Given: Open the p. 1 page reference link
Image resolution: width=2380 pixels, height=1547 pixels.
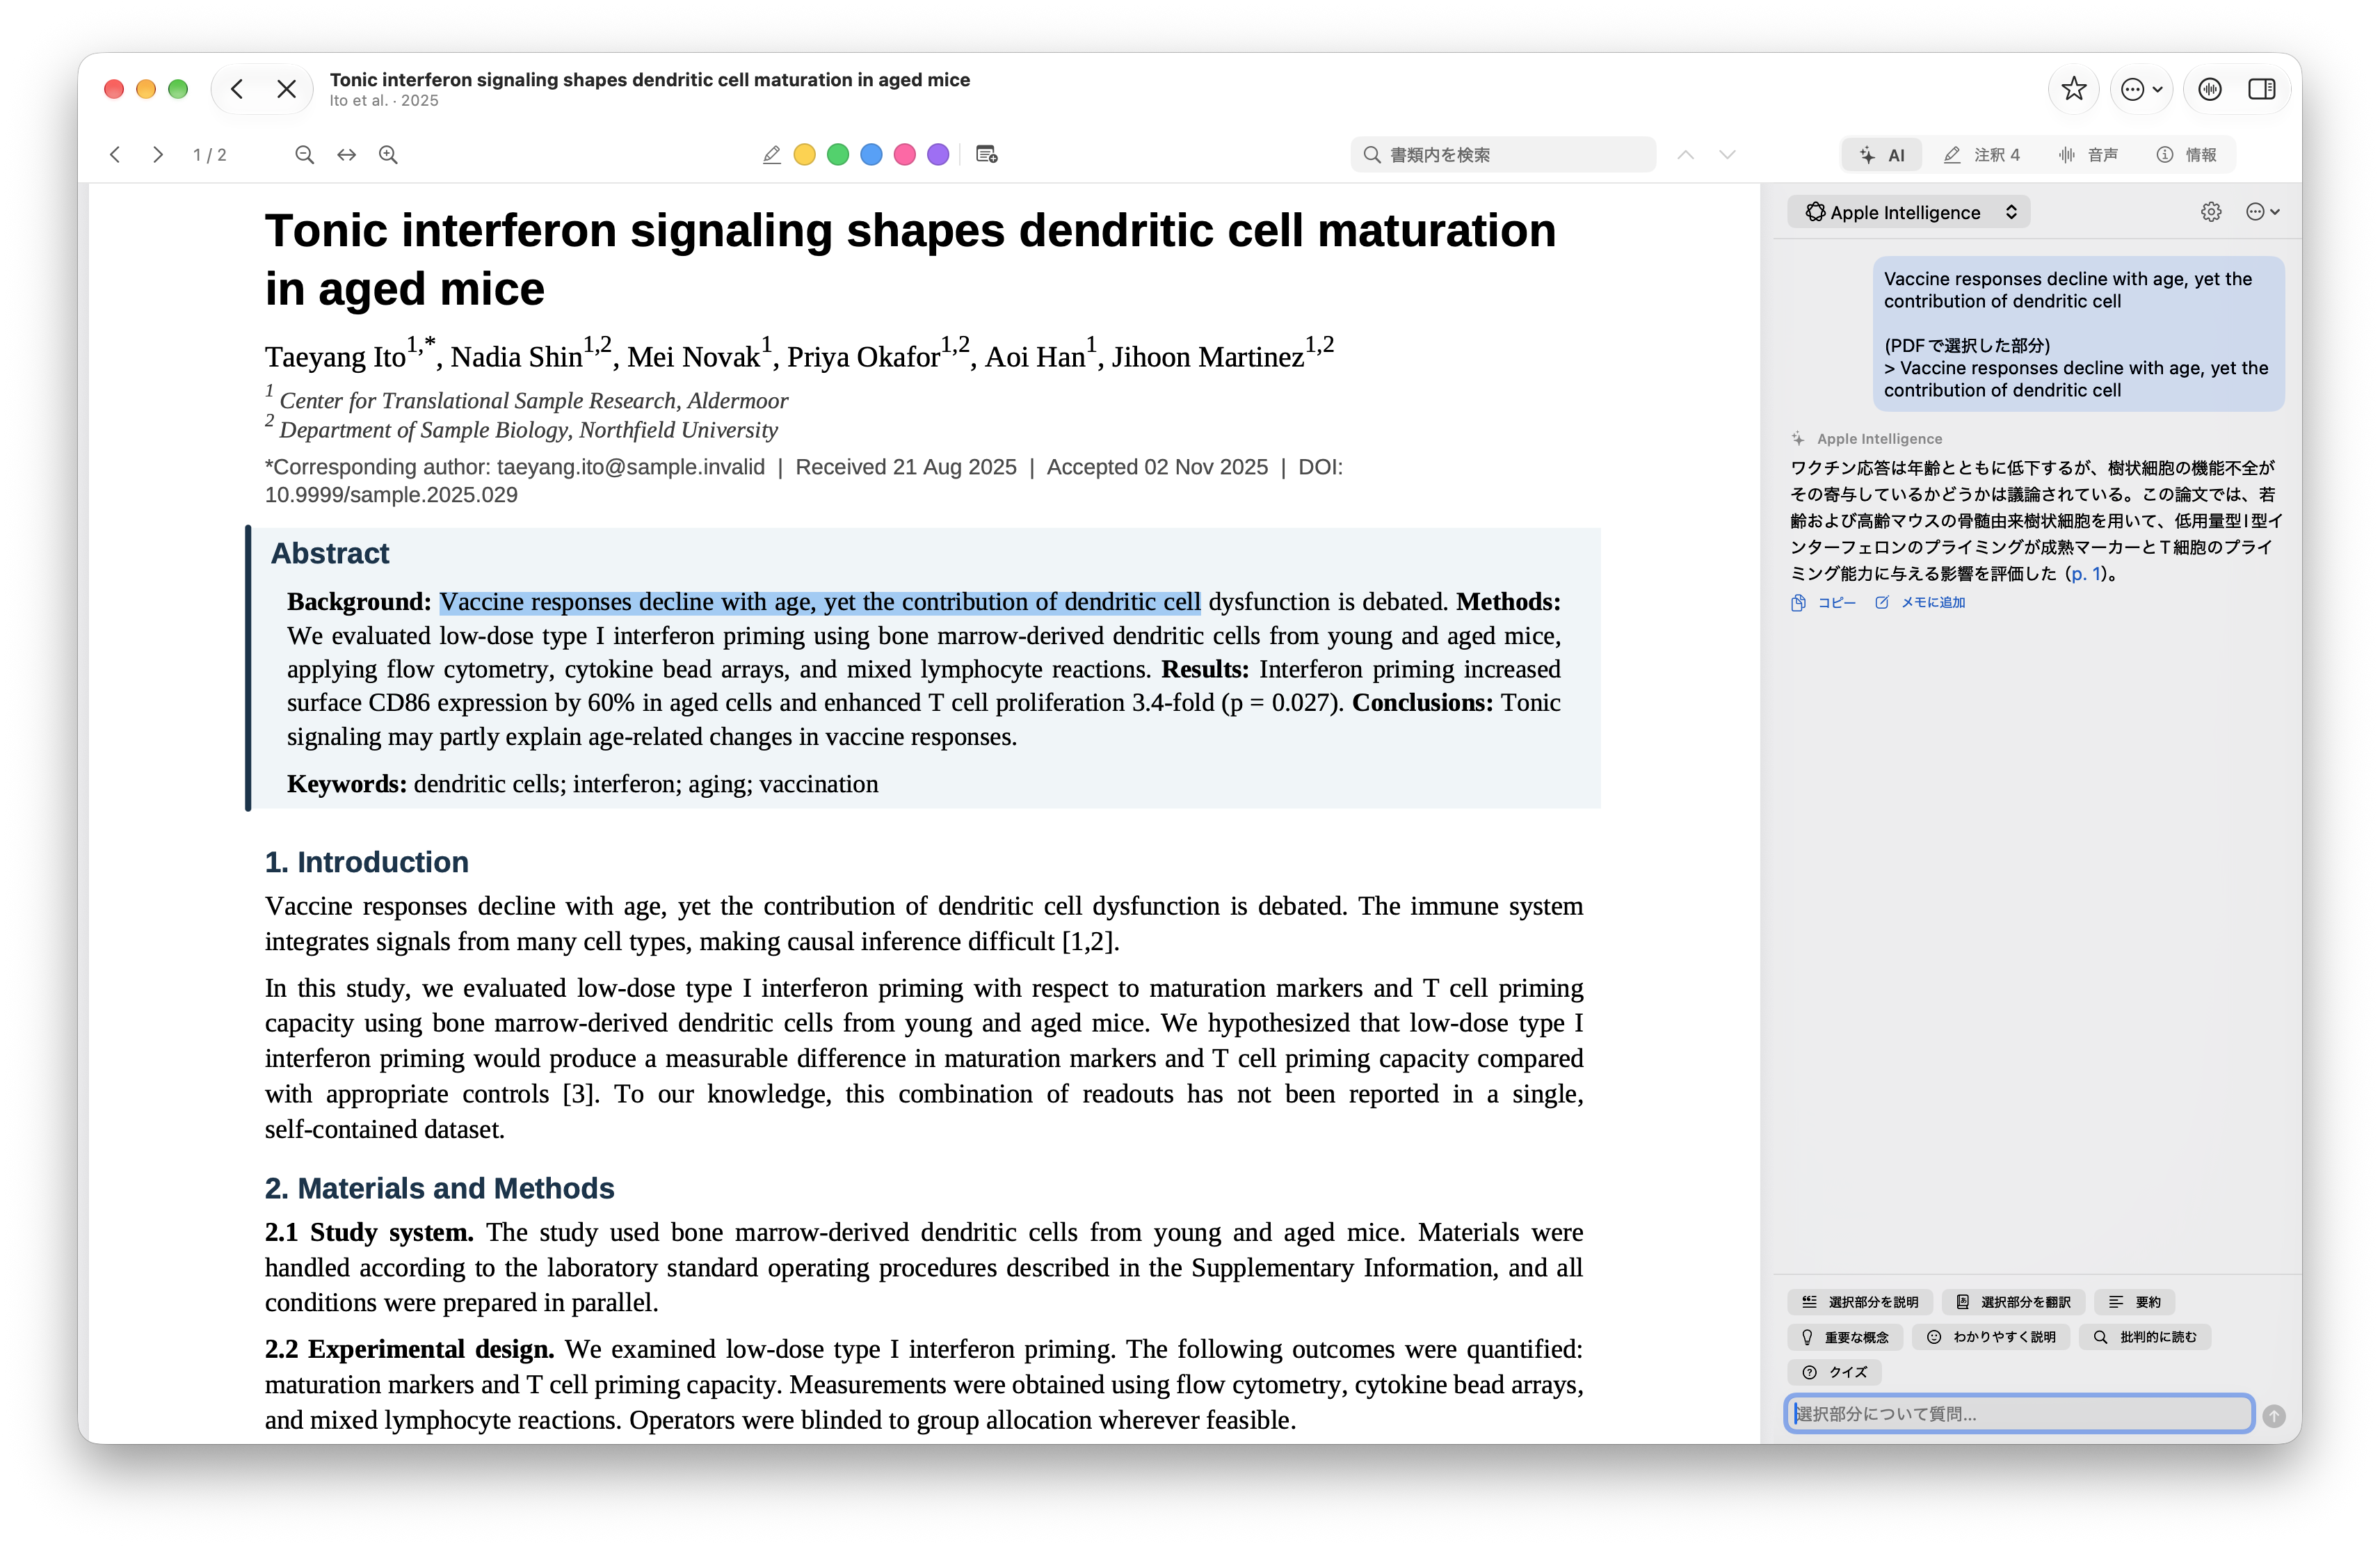Looking at the screenshot, I should 2086,574.
